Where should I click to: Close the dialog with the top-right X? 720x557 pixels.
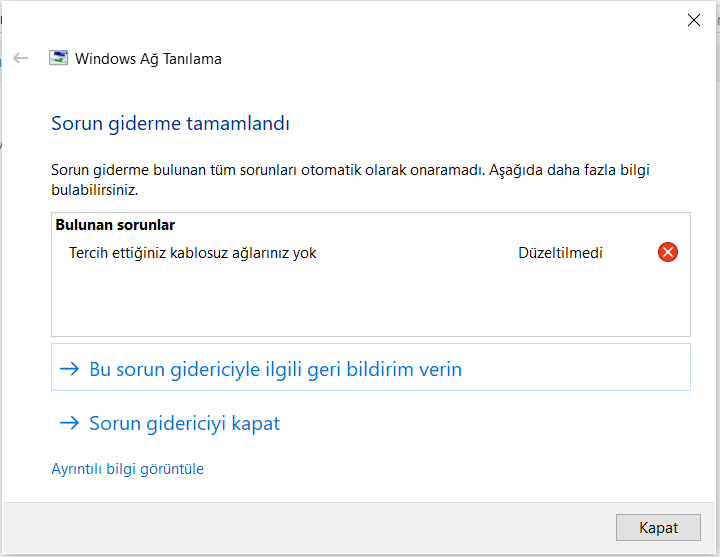point(694,20)
